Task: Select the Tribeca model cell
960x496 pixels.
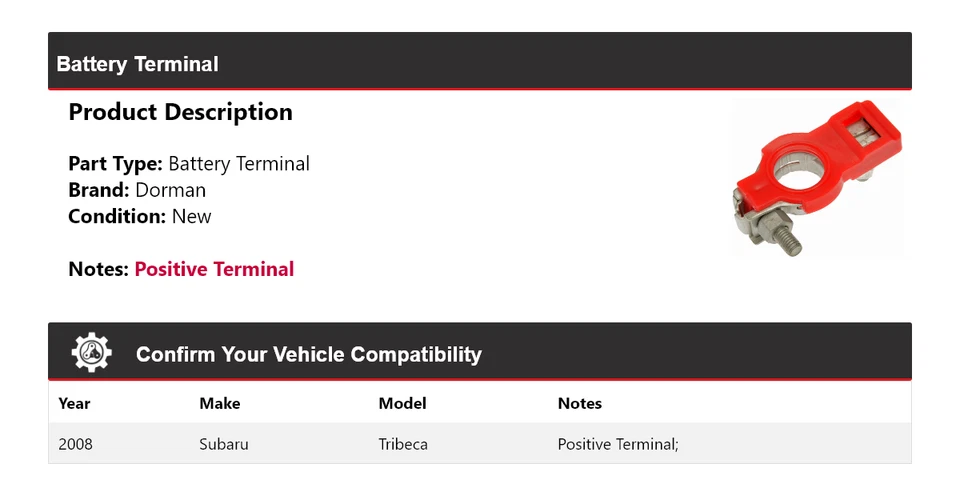Action: (x=403, y=444)
